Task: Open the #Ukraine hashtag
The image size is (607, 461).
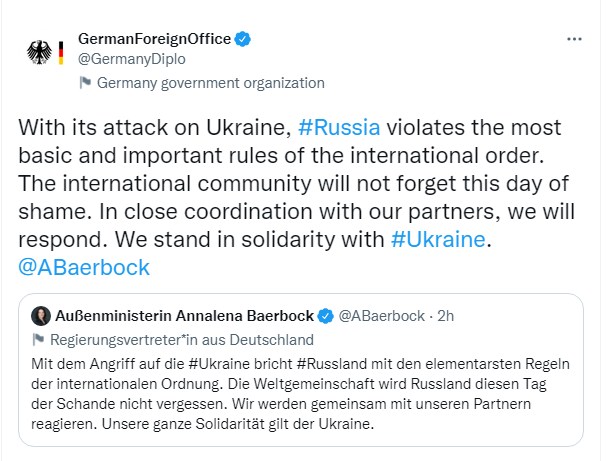Action: tap(438, 240)
